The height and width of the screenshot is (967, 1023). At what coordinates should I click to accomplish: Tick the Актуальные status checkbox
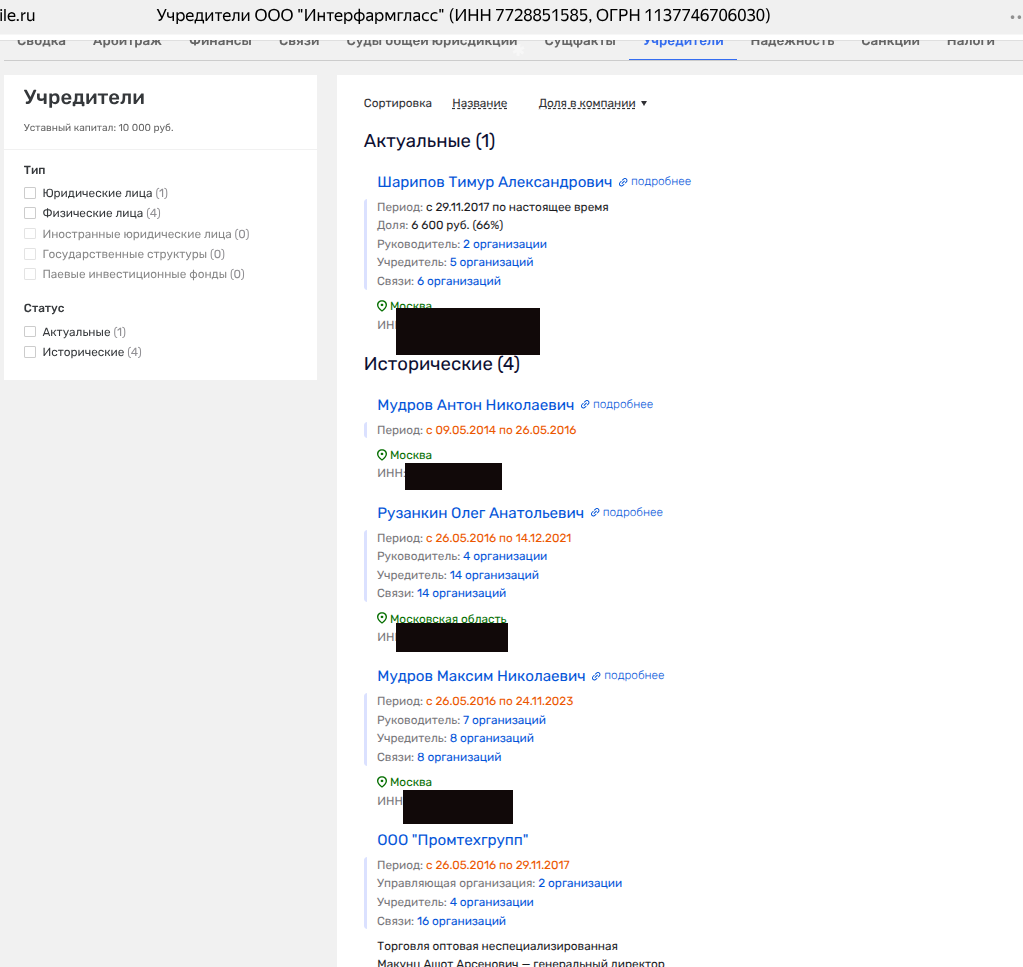tap(30, 332)
